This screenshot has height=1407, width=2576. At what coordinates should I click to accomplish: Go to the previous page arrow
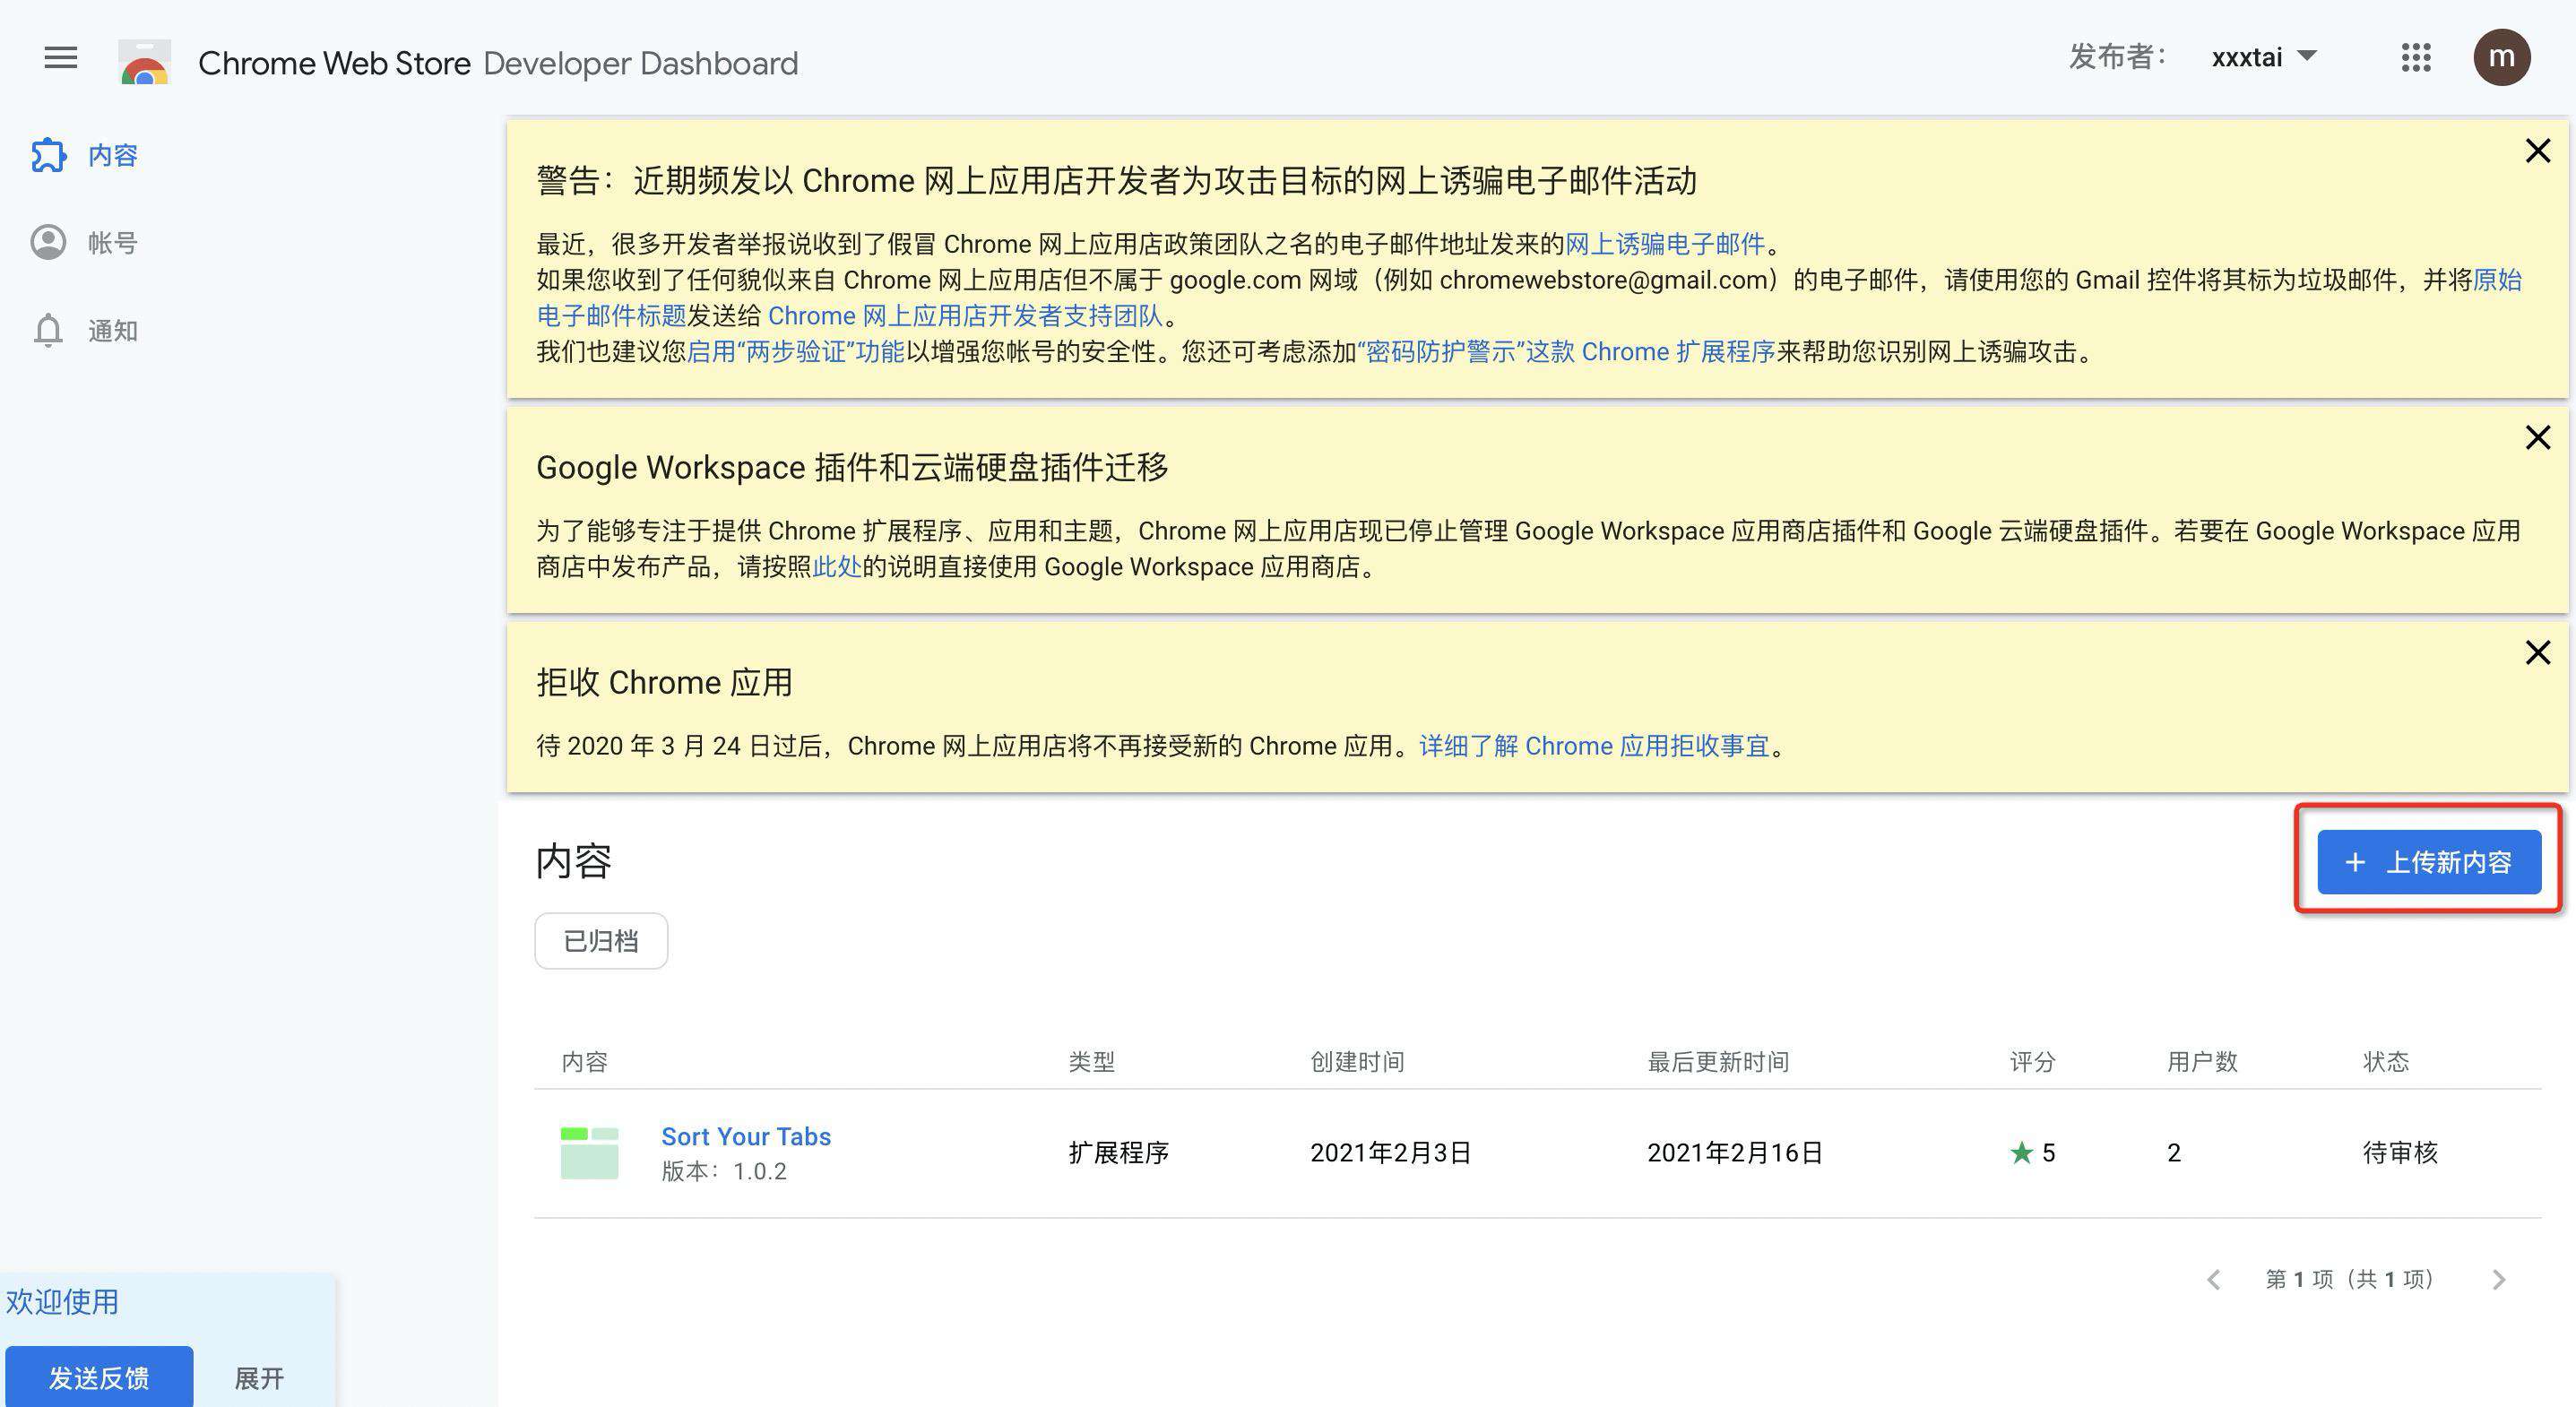2214,1280
